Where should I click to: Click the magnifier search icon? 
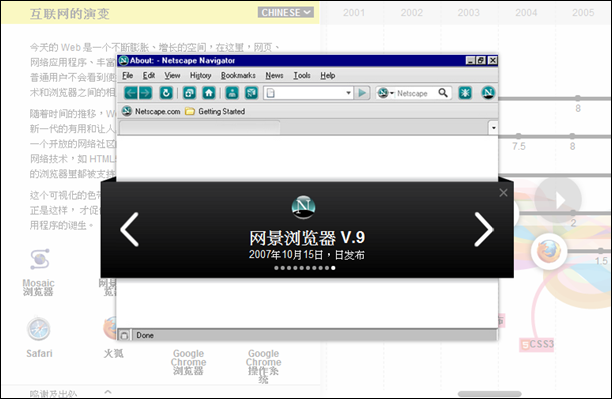coord(443,93)
